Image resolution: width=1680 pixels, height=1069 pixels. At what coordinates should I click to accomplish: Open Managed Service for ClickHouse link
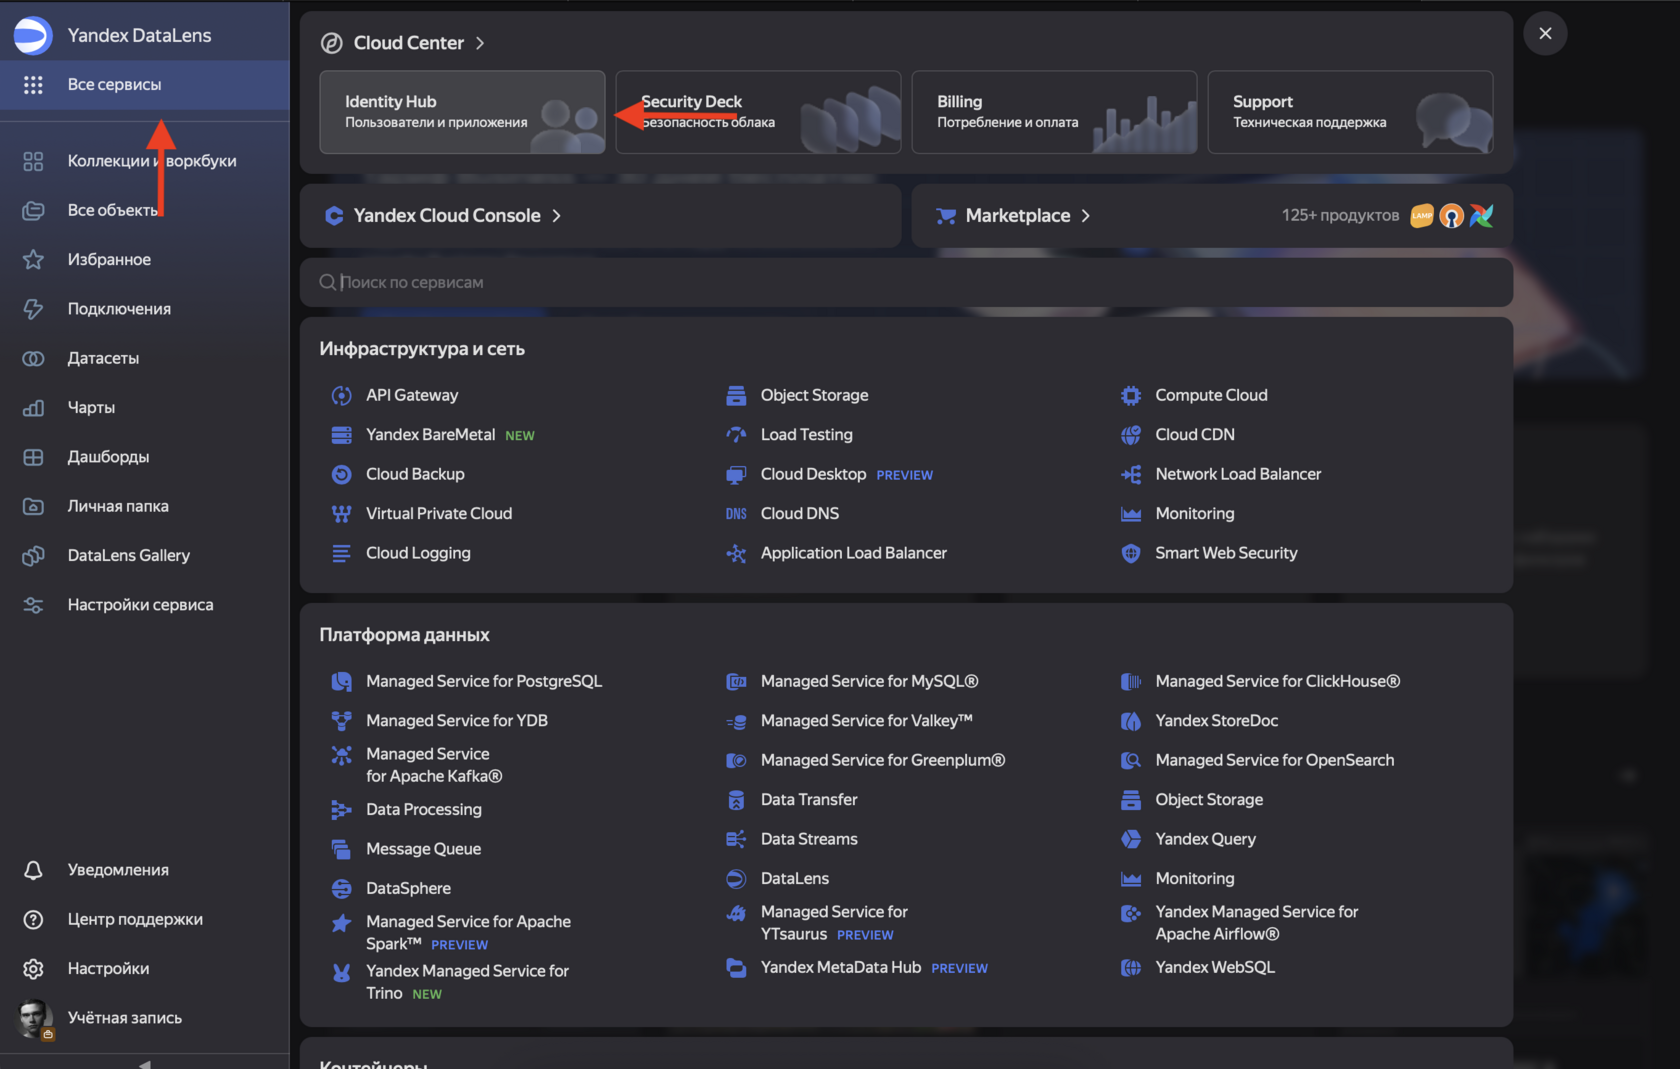coord(1278,682)
